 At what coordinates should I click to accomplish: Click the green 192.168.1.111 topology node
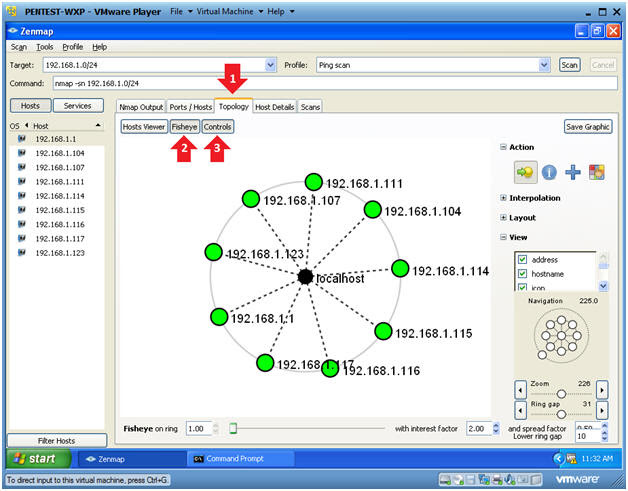[x=313, y=182]
